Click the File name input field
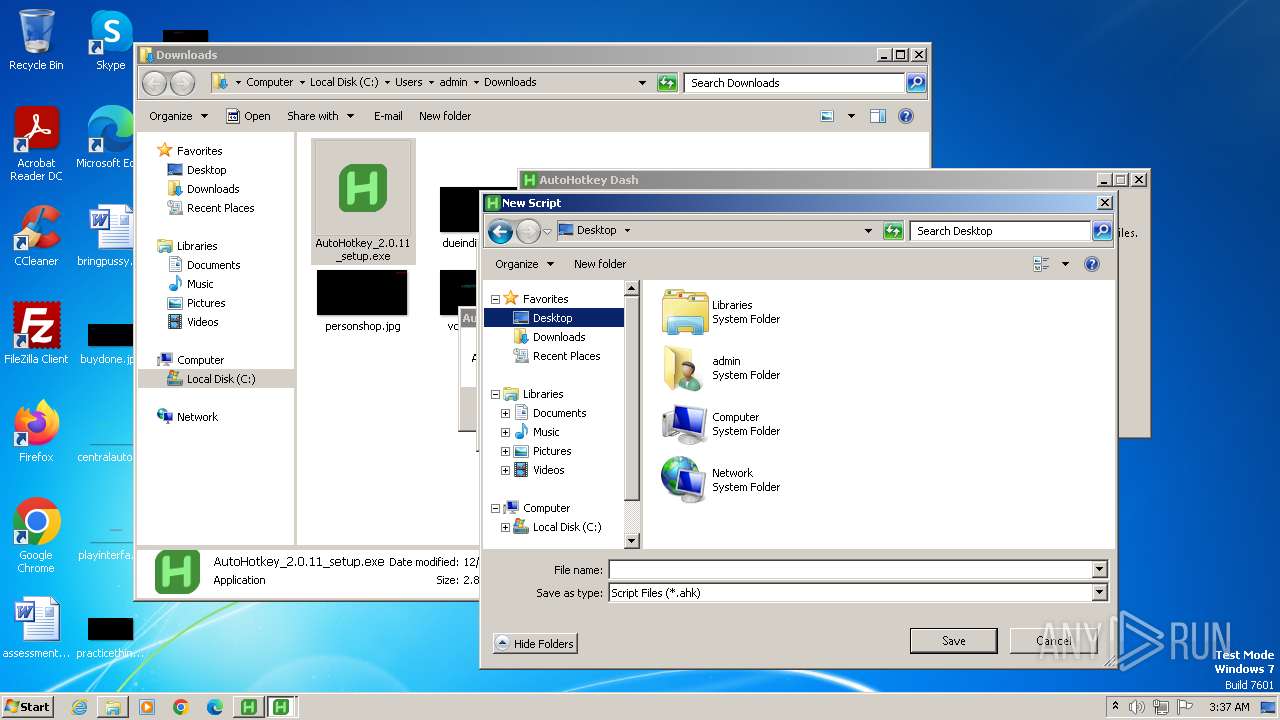 pyautogui.click(x=850, y=570)
